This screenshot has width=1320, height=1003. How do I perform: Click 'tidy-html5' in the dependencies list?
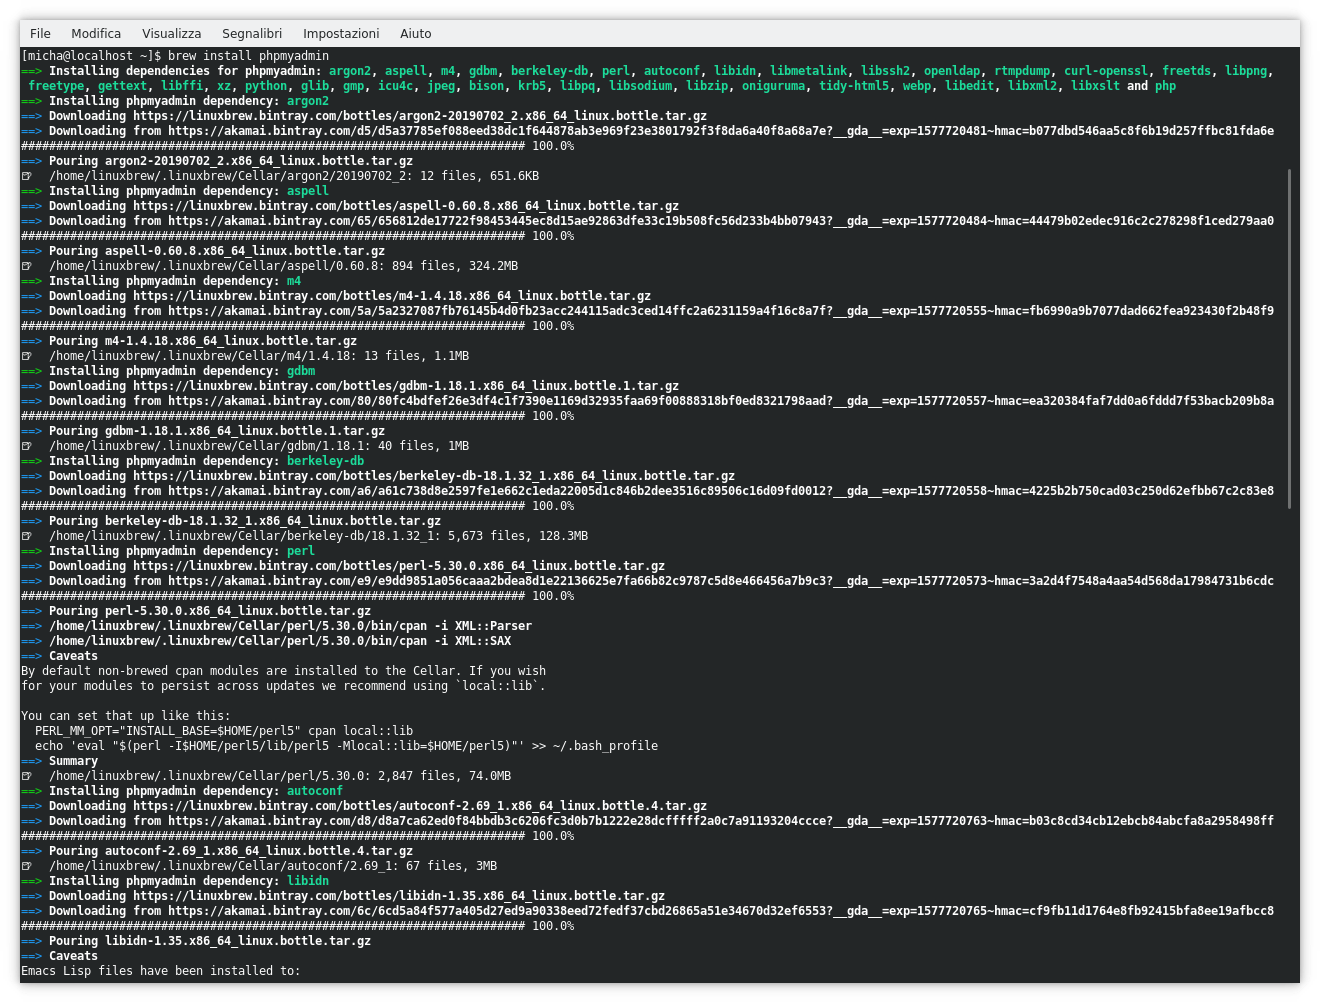[x=854, y=86]
